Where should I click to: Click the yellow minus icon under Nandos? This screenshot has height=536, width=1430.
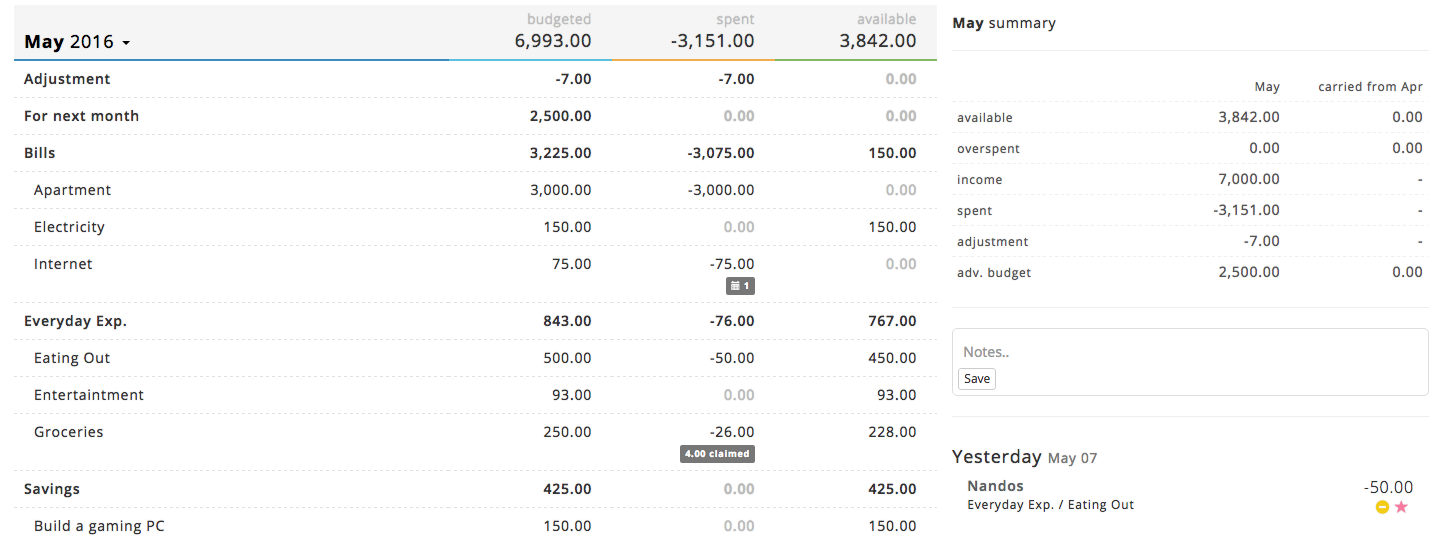click(1382, 507)
